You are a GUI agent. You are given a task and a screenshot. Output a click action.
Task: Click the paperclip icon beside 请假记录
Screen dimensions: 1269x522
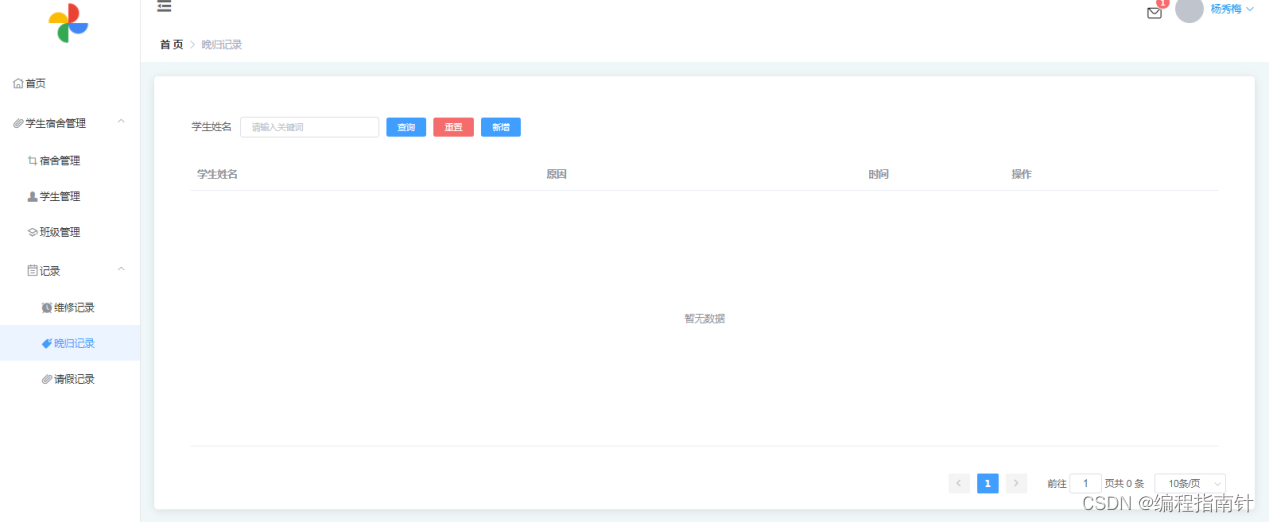[47, 379]
